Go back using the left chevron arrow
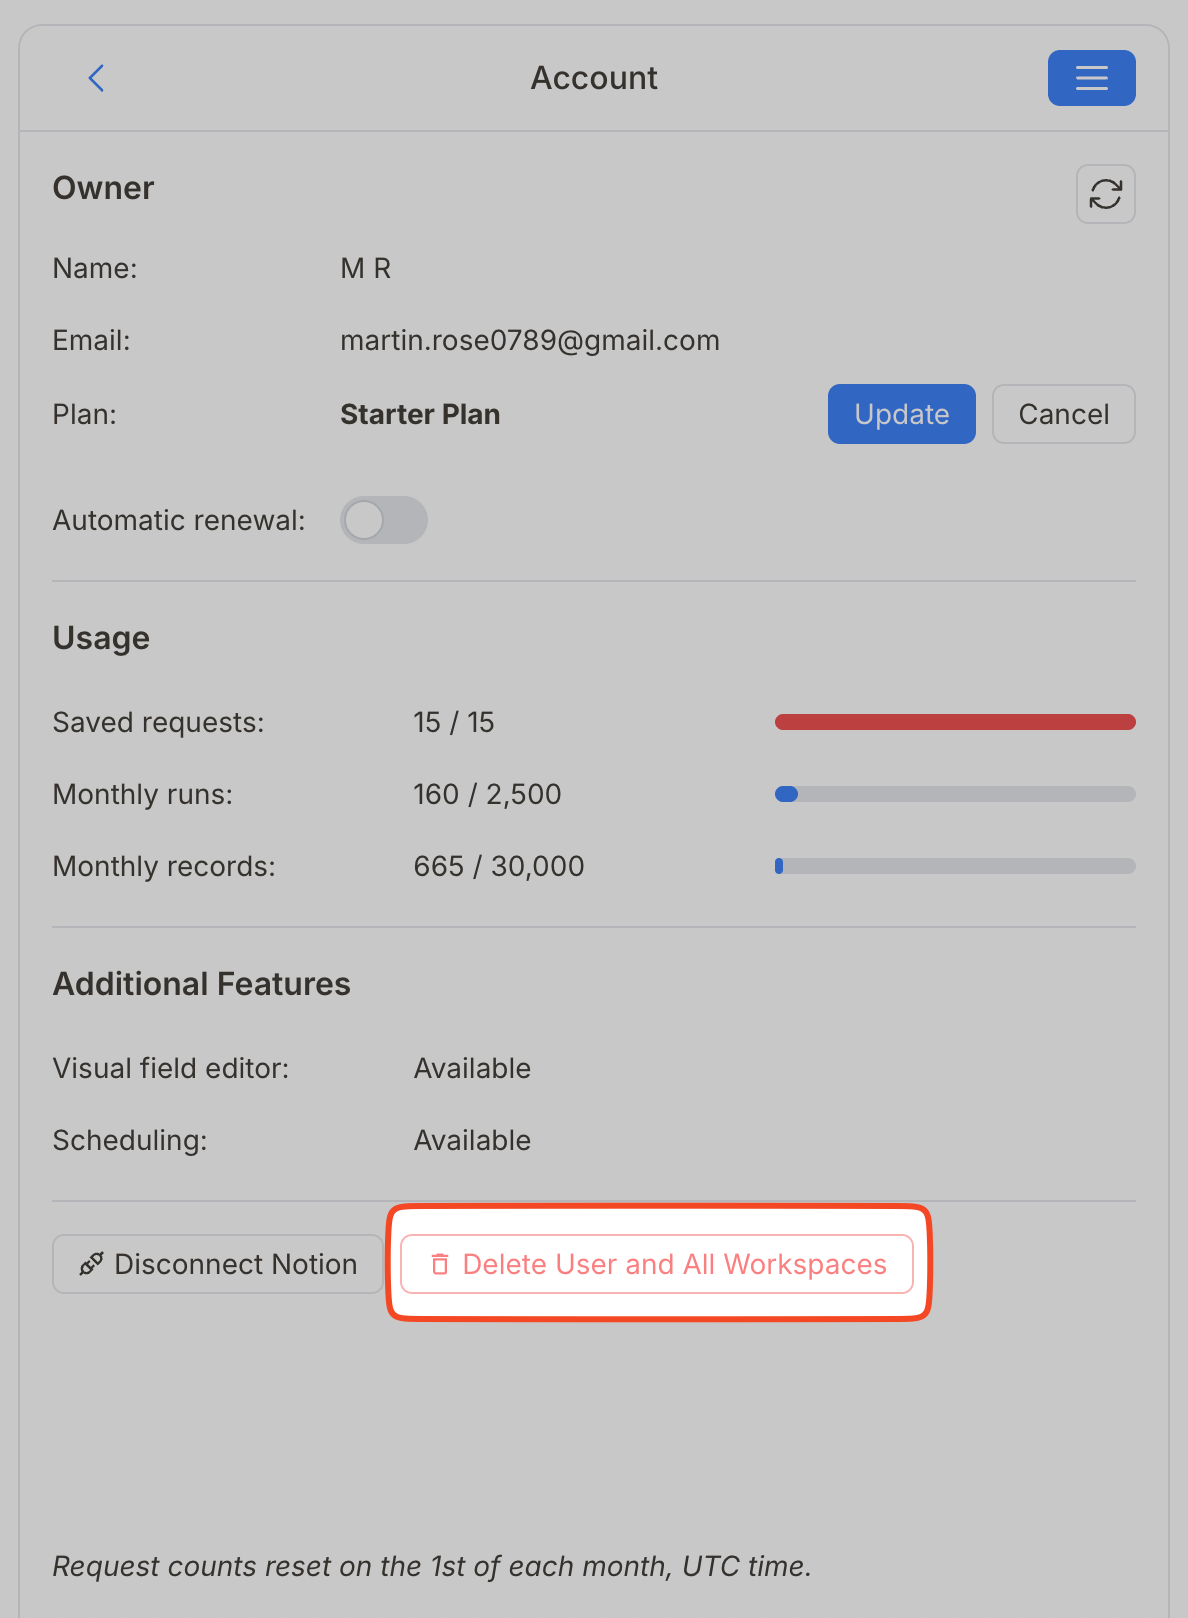Viewport: 1188px width, 1618px height. point(96,78)
